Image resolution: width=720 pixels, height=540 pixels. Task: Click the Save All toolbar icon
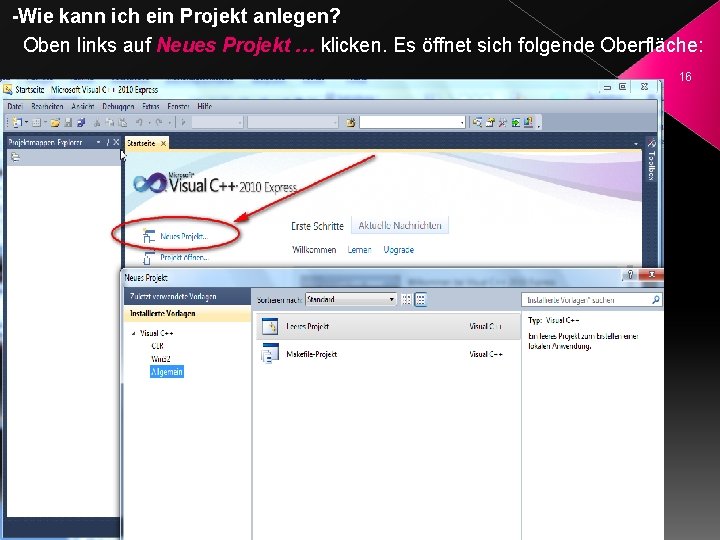pyautogui.click(x=81, y=122)
